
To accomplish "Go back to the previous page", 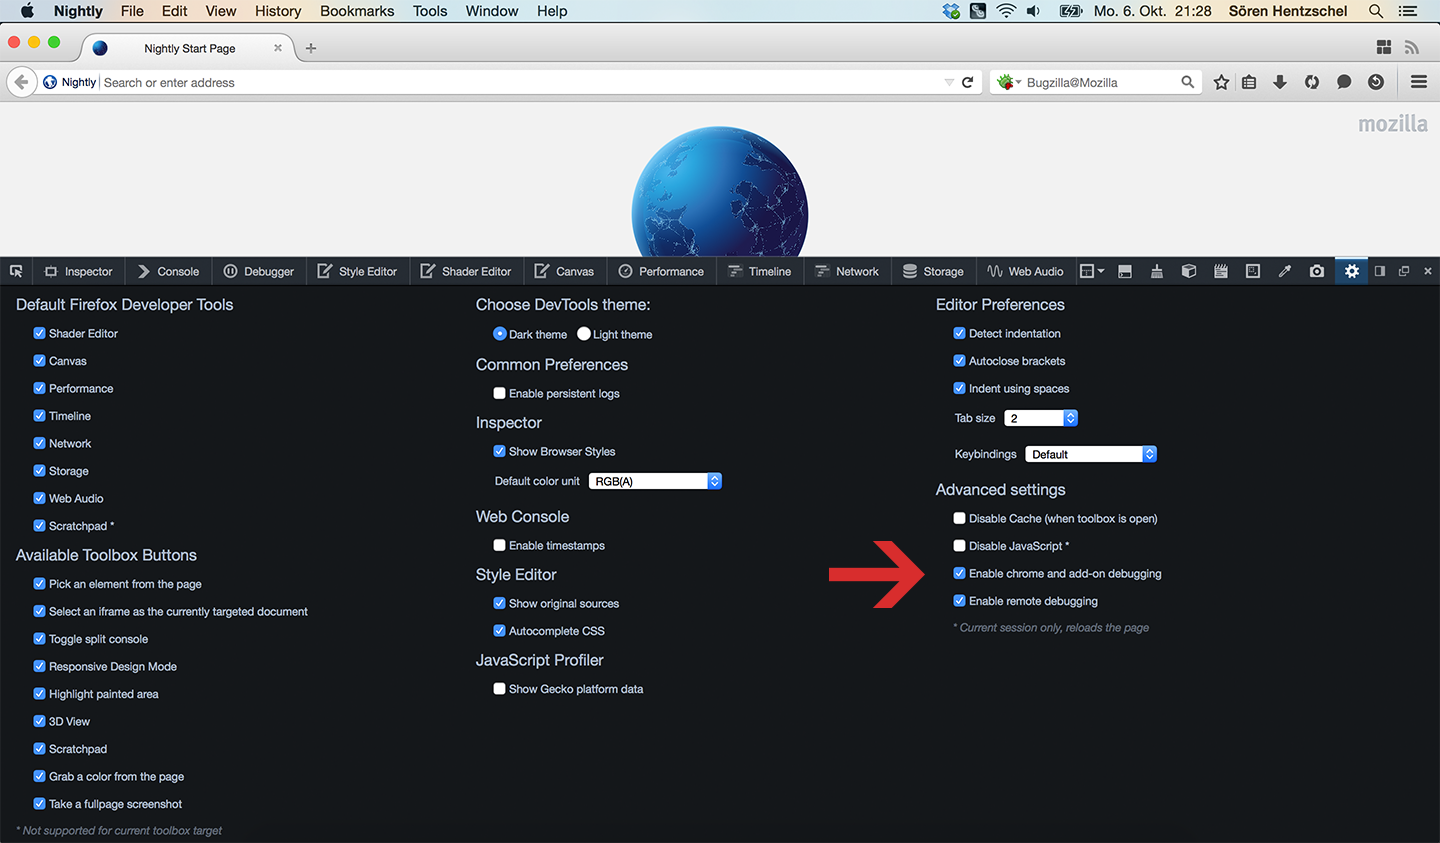I will pyautogui.click(x=21, y=82).
